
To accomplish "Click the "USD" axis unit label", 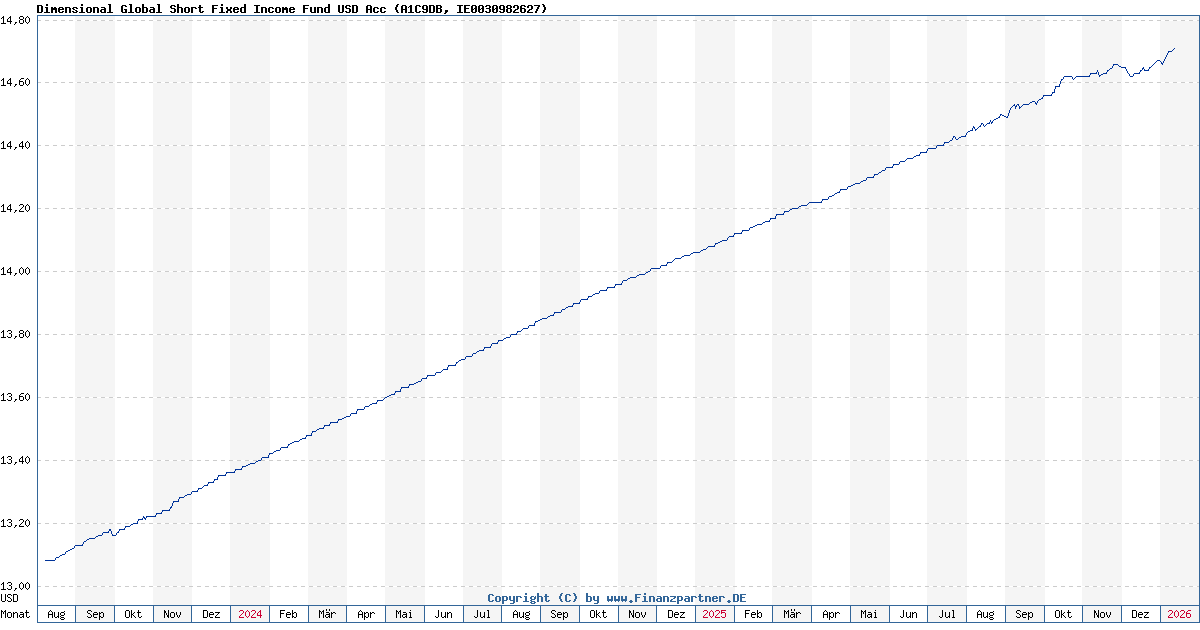I will click(x=10, y=600).
